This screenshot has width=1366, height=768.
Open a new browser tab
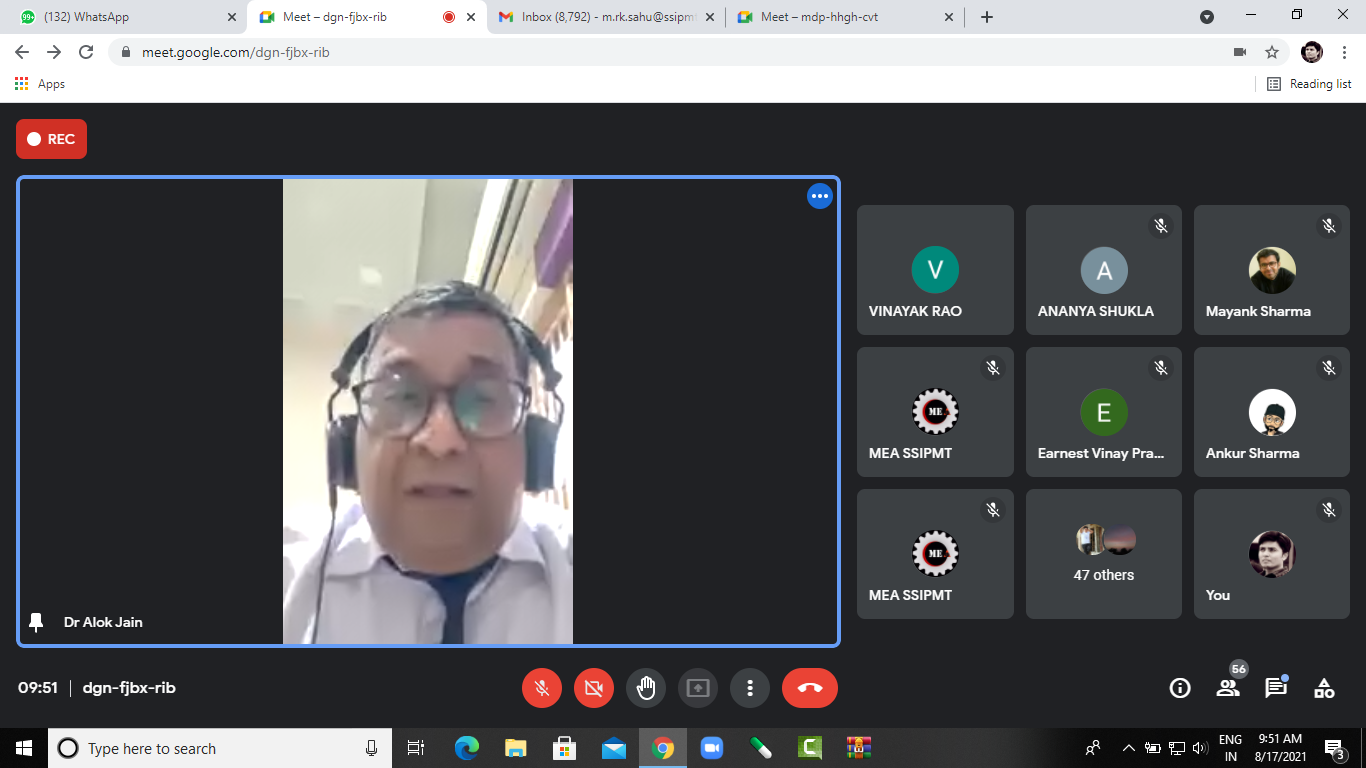pyautogui.click(x=987, y=17)
